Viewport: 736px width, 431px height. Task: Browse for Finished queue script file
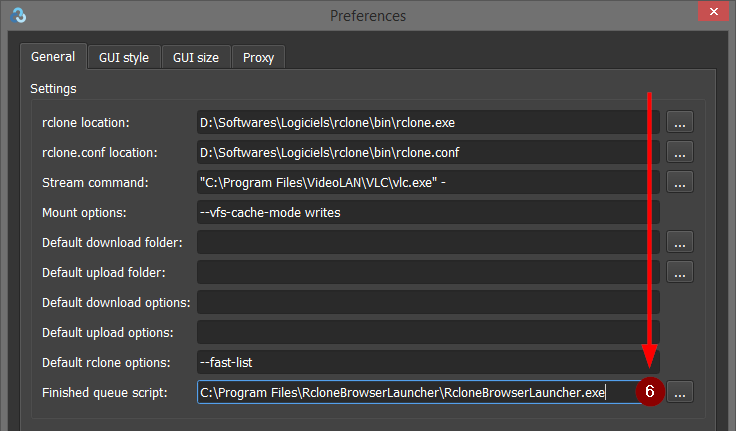pyautogui.click(x=680, y=393)
